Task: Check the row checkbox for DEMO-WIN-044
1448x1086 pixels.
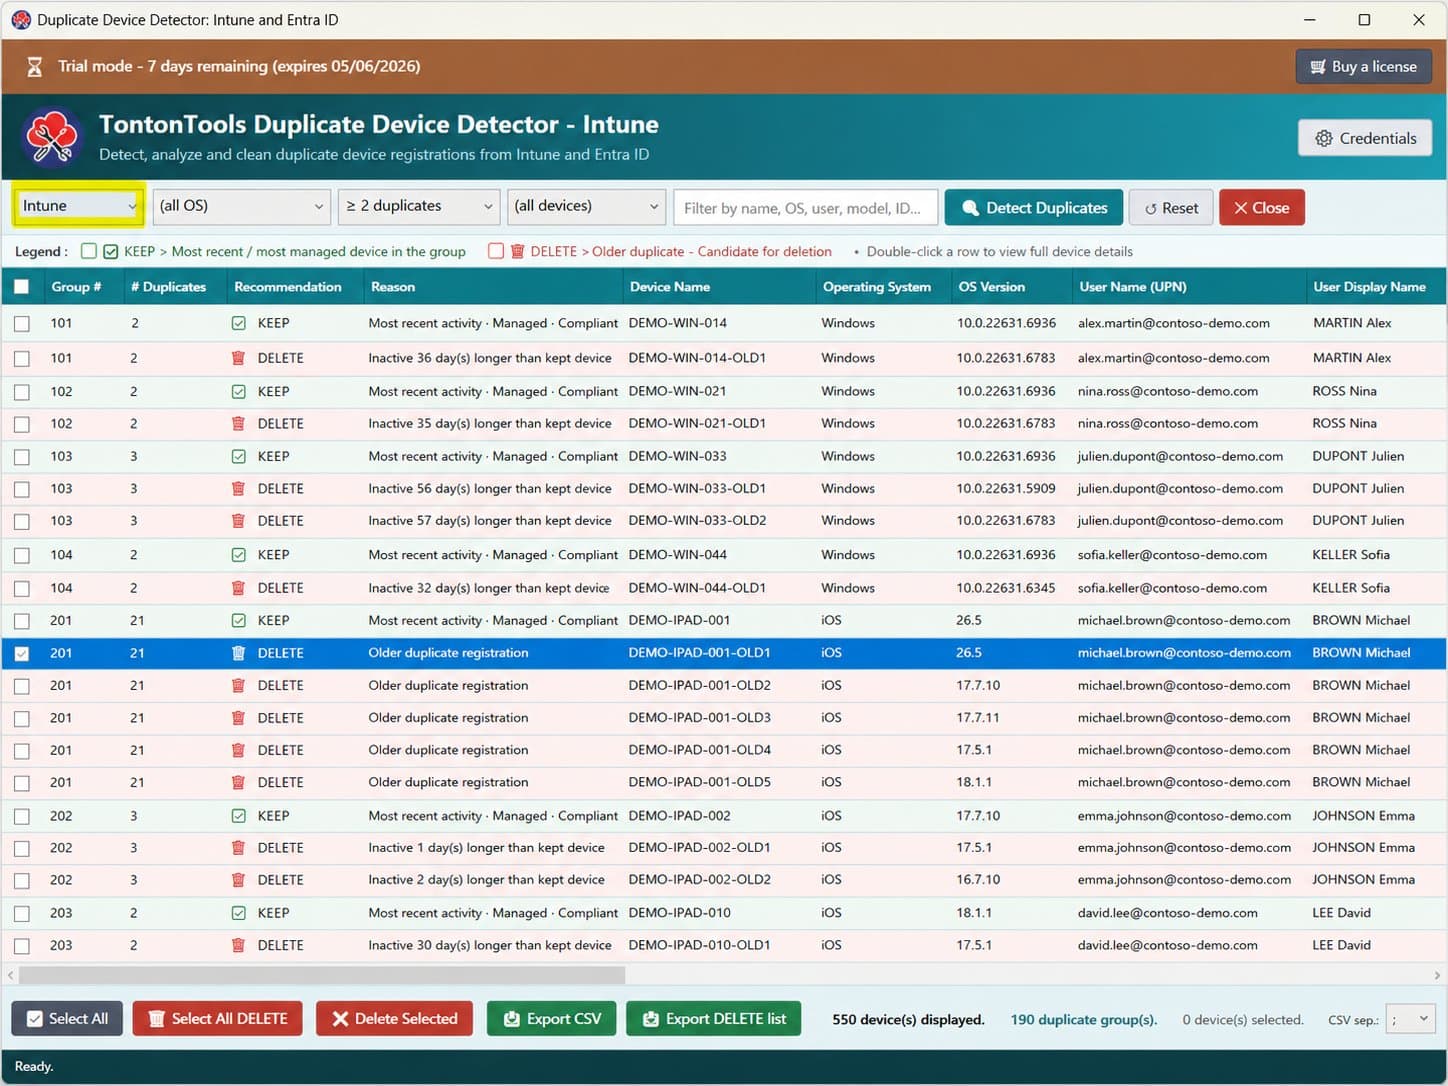Action: (21, 555)
